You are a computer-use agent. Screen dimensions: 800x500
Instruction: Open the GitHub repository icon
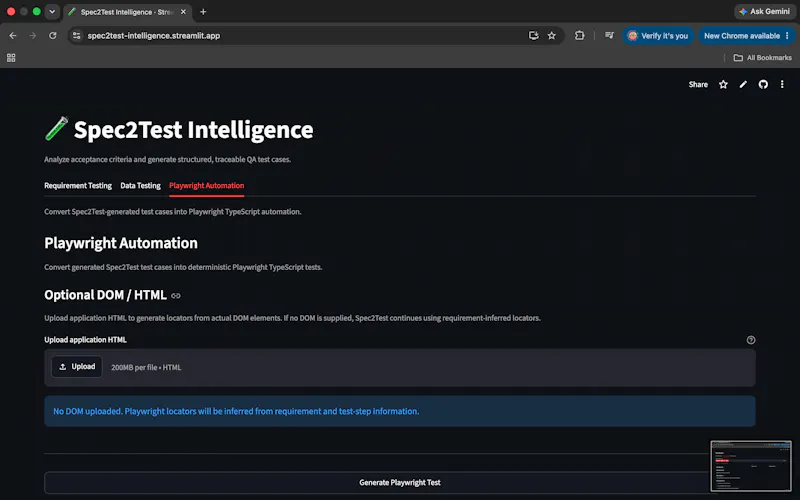point(763,85)
